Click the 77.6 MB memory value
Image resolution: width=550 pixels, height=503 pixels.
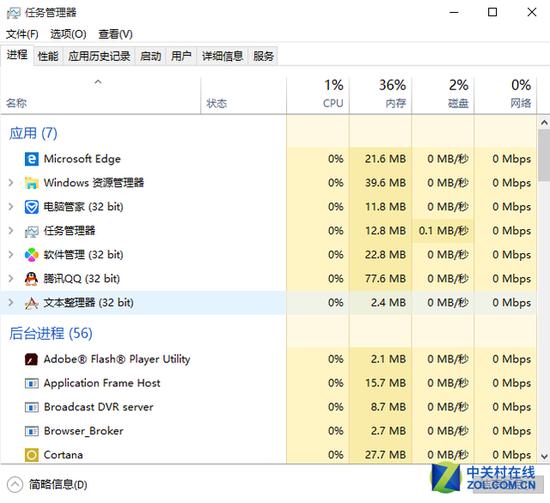point(385,279)
